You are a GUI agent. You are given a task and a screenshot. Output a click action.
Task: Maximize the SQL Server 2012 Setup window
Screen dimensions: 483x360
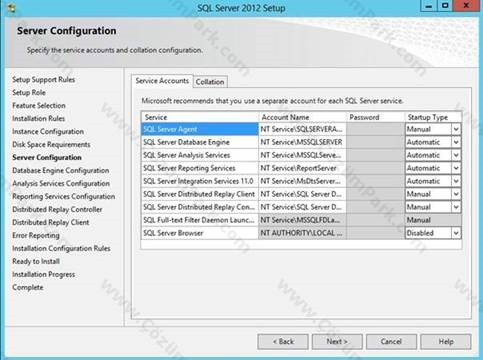click(x=445, y=6)
